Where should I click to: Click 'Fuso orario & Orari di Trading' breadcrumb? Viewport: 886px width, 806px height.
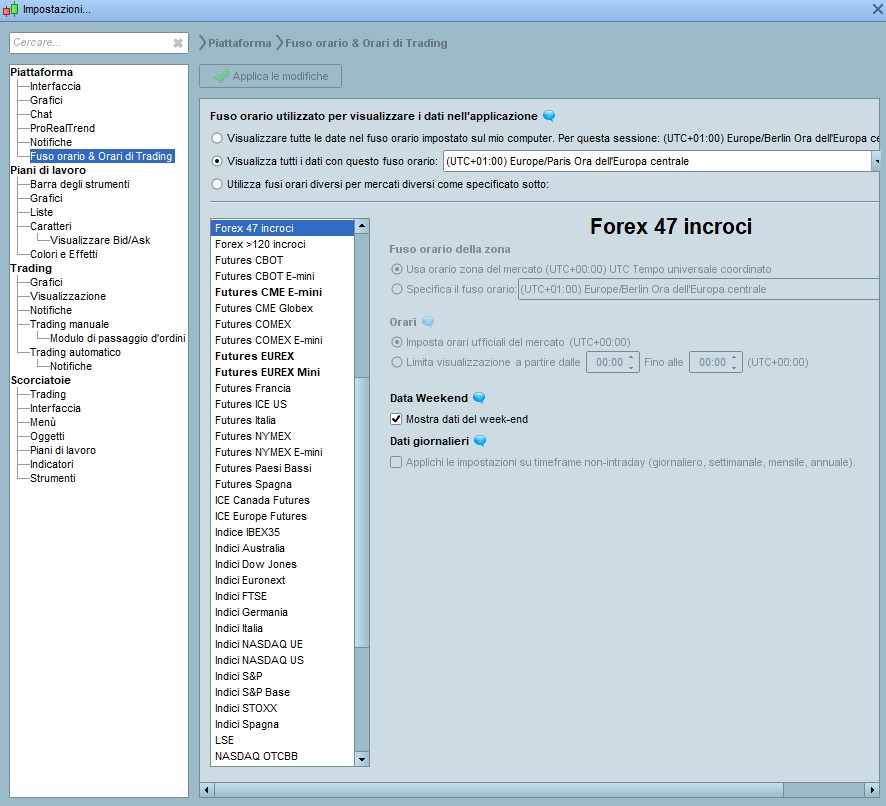coord(366,43)
